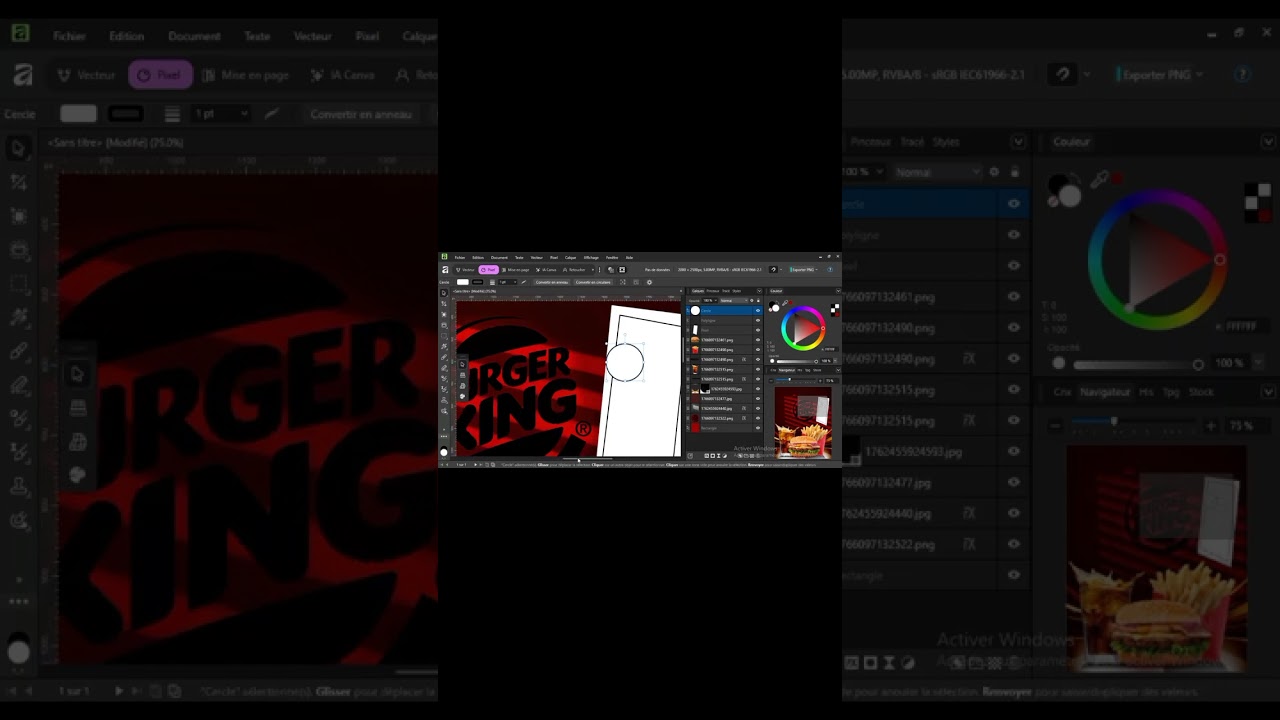The image size is (1280, 720).
Task: Click navigator zoom plus button, center window
Action: pyautogui.click(x=820, y=381)
